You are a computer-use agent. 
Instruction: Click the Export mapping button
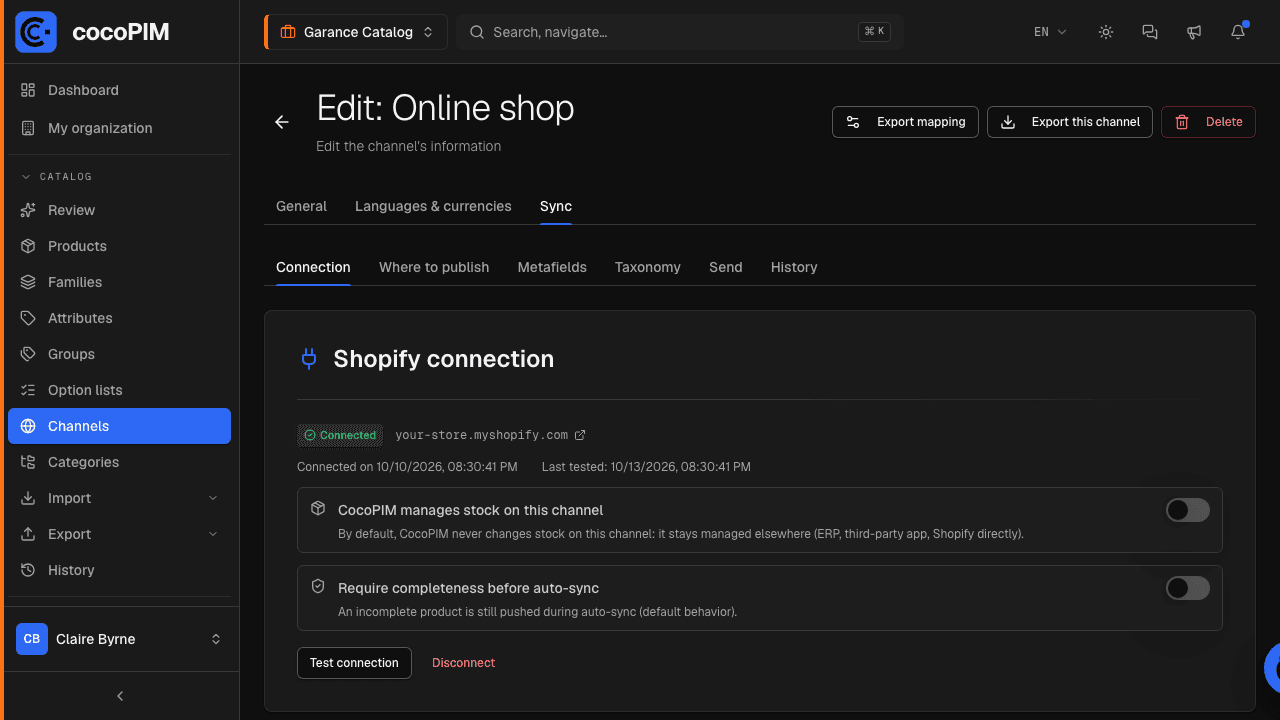point(905,122)
